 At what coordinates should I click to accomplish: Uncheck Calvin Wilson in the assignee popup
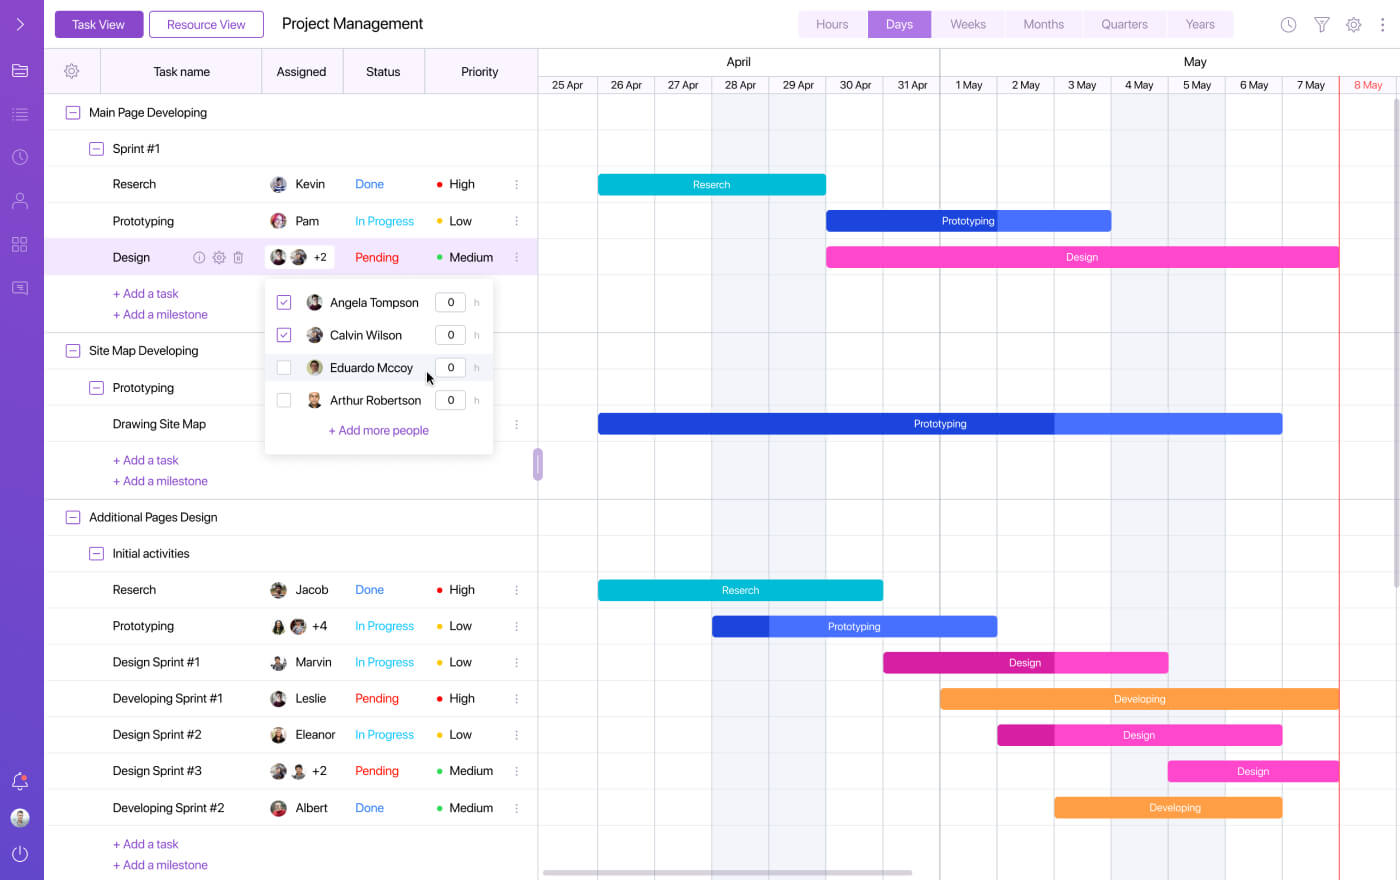click(x=283, y=335)
